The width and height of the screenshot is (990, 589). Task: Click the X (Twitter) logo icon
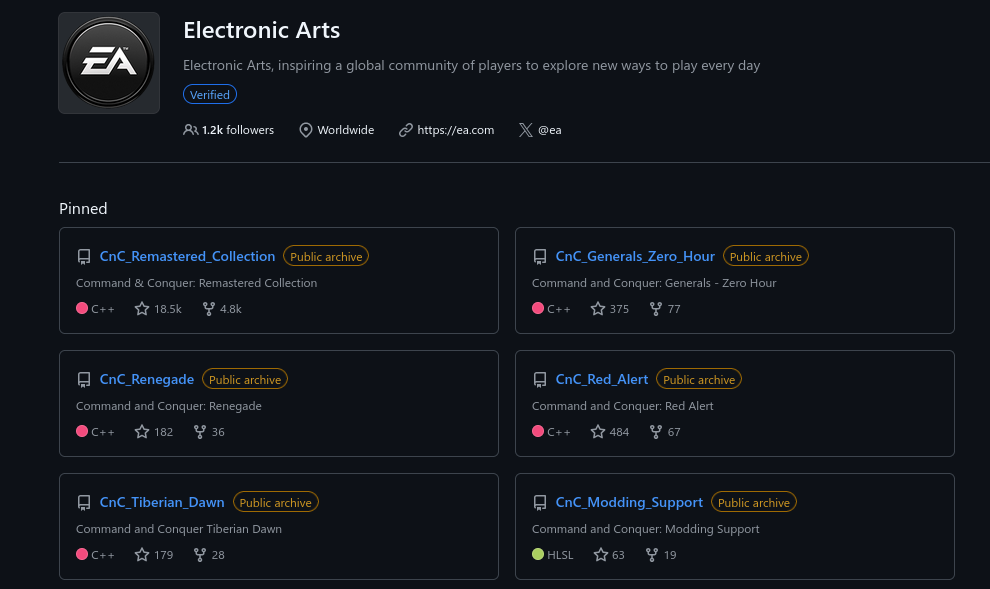(x=525, y=130)
